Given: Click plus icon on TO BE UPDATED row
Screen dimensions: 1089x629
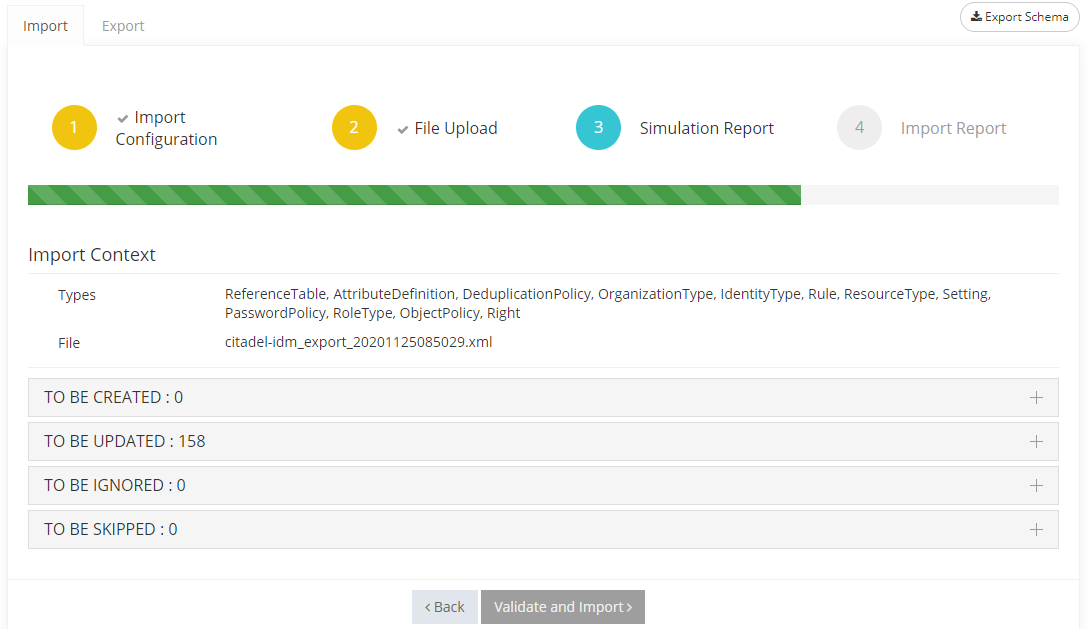Looking at the screenshot, I should tap(1036, 442).
